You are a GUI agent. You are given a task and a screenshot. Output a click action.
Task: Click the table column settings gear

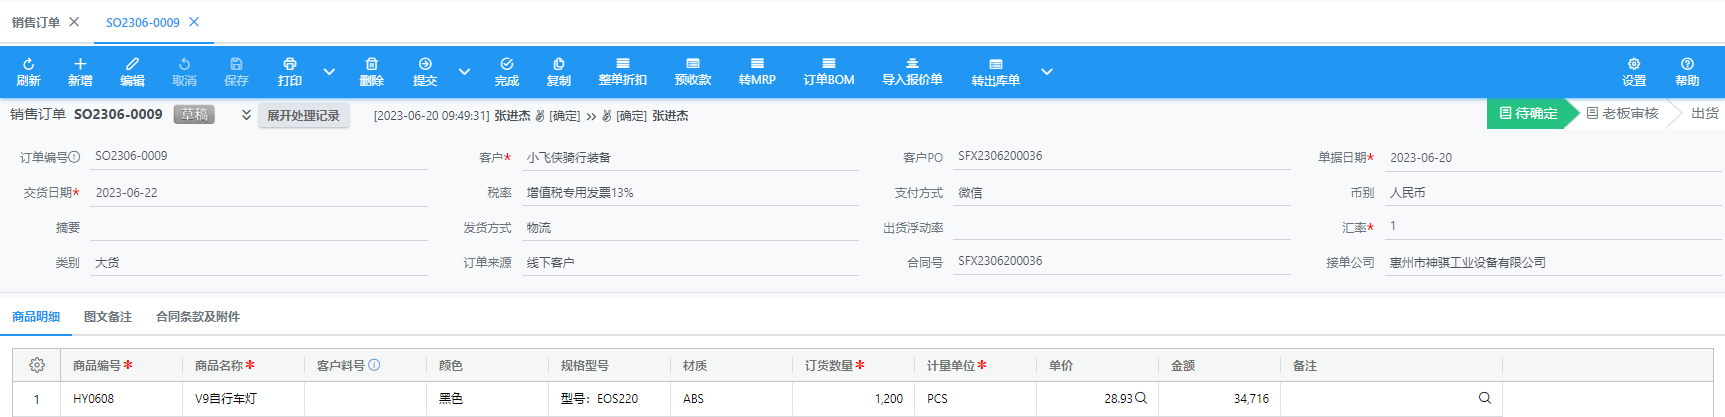point(37,365)
